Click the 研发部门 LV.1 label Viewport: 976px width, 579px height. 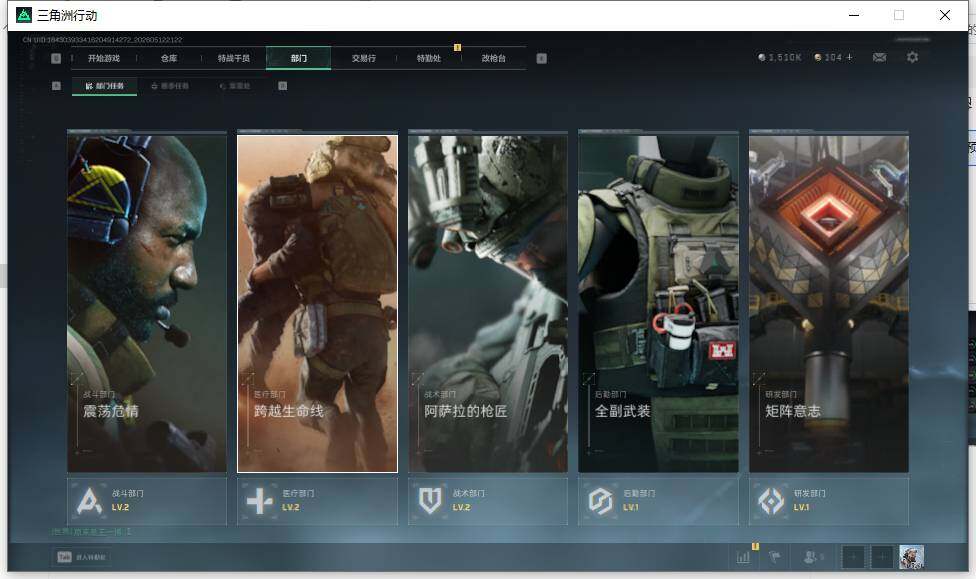pyautogui.click(x=801, y=507)
